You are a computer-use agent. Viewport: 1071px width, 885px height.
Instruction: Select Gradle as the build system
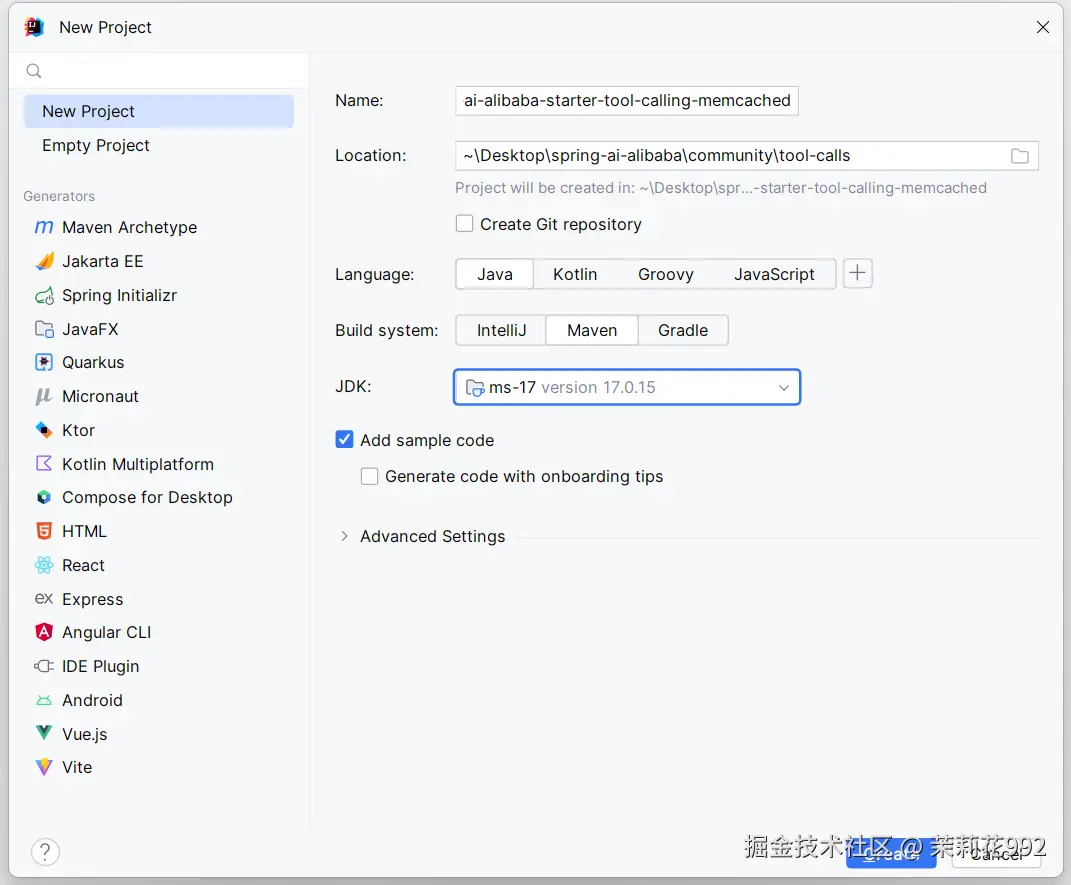(683, 330)
